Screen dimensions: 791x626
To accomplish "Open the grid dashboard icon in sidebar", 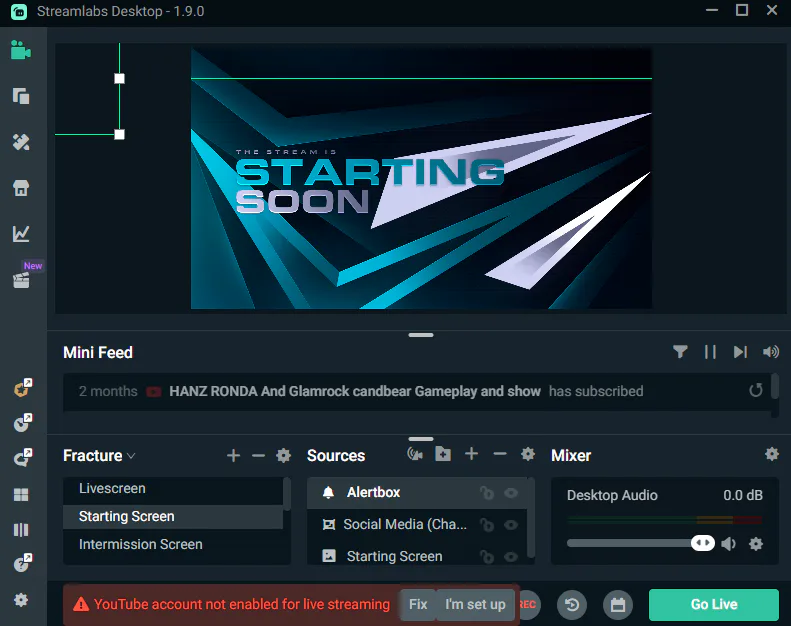I will point(21,494).
